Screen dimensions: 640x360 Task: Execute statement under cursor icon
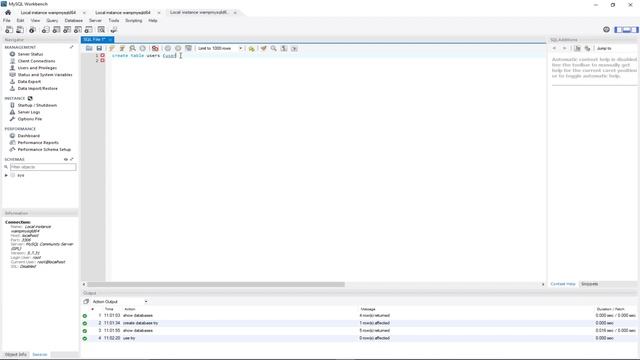click(x=122, y=48)
